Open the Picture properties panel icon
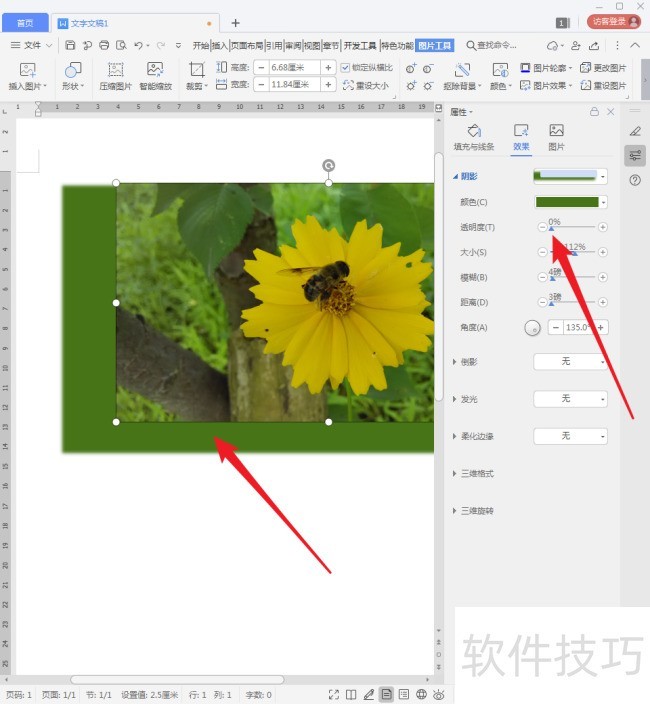This screenshot has width=650, height=704. click(x=556, y=131)
